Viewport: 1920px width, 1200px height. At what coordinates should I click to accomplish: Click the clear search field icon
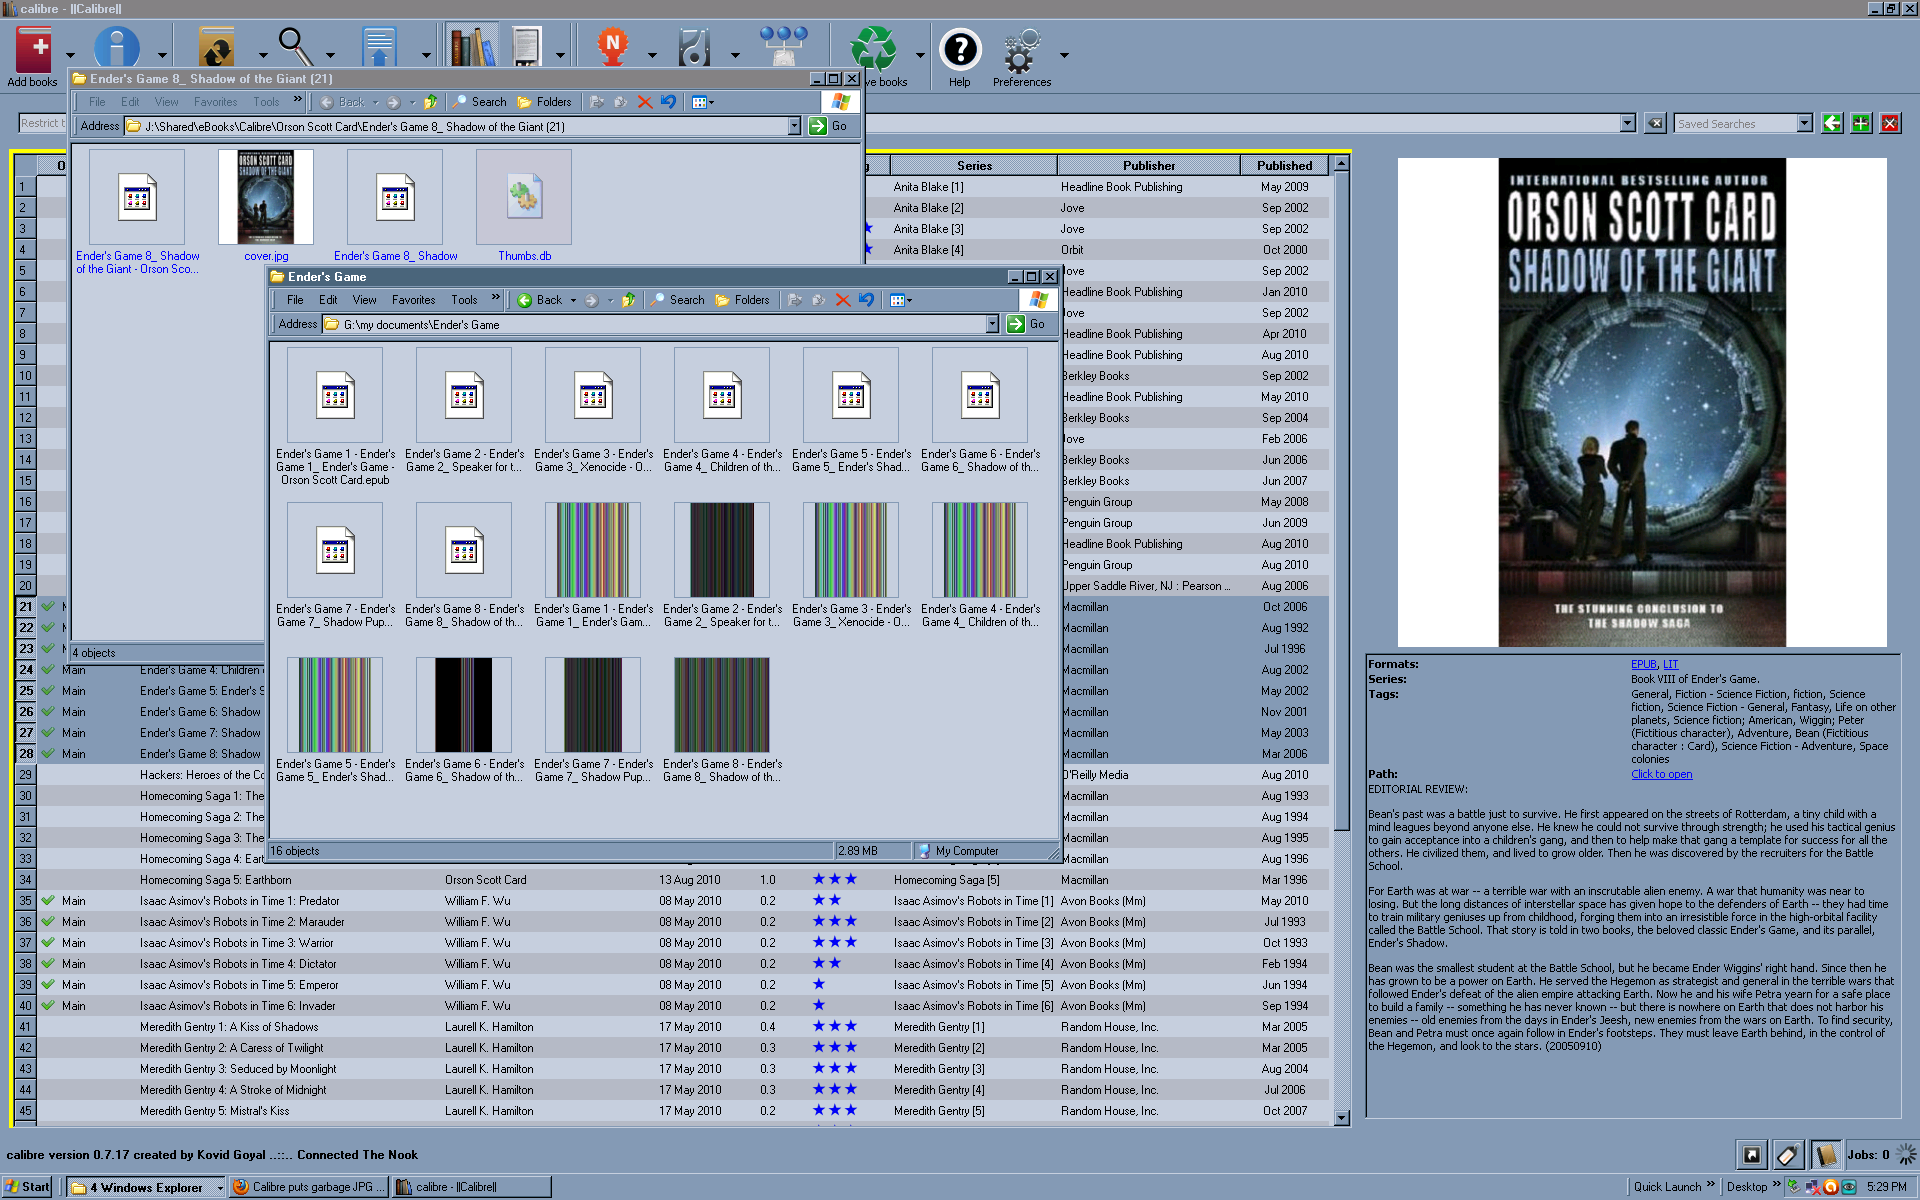1656,123
